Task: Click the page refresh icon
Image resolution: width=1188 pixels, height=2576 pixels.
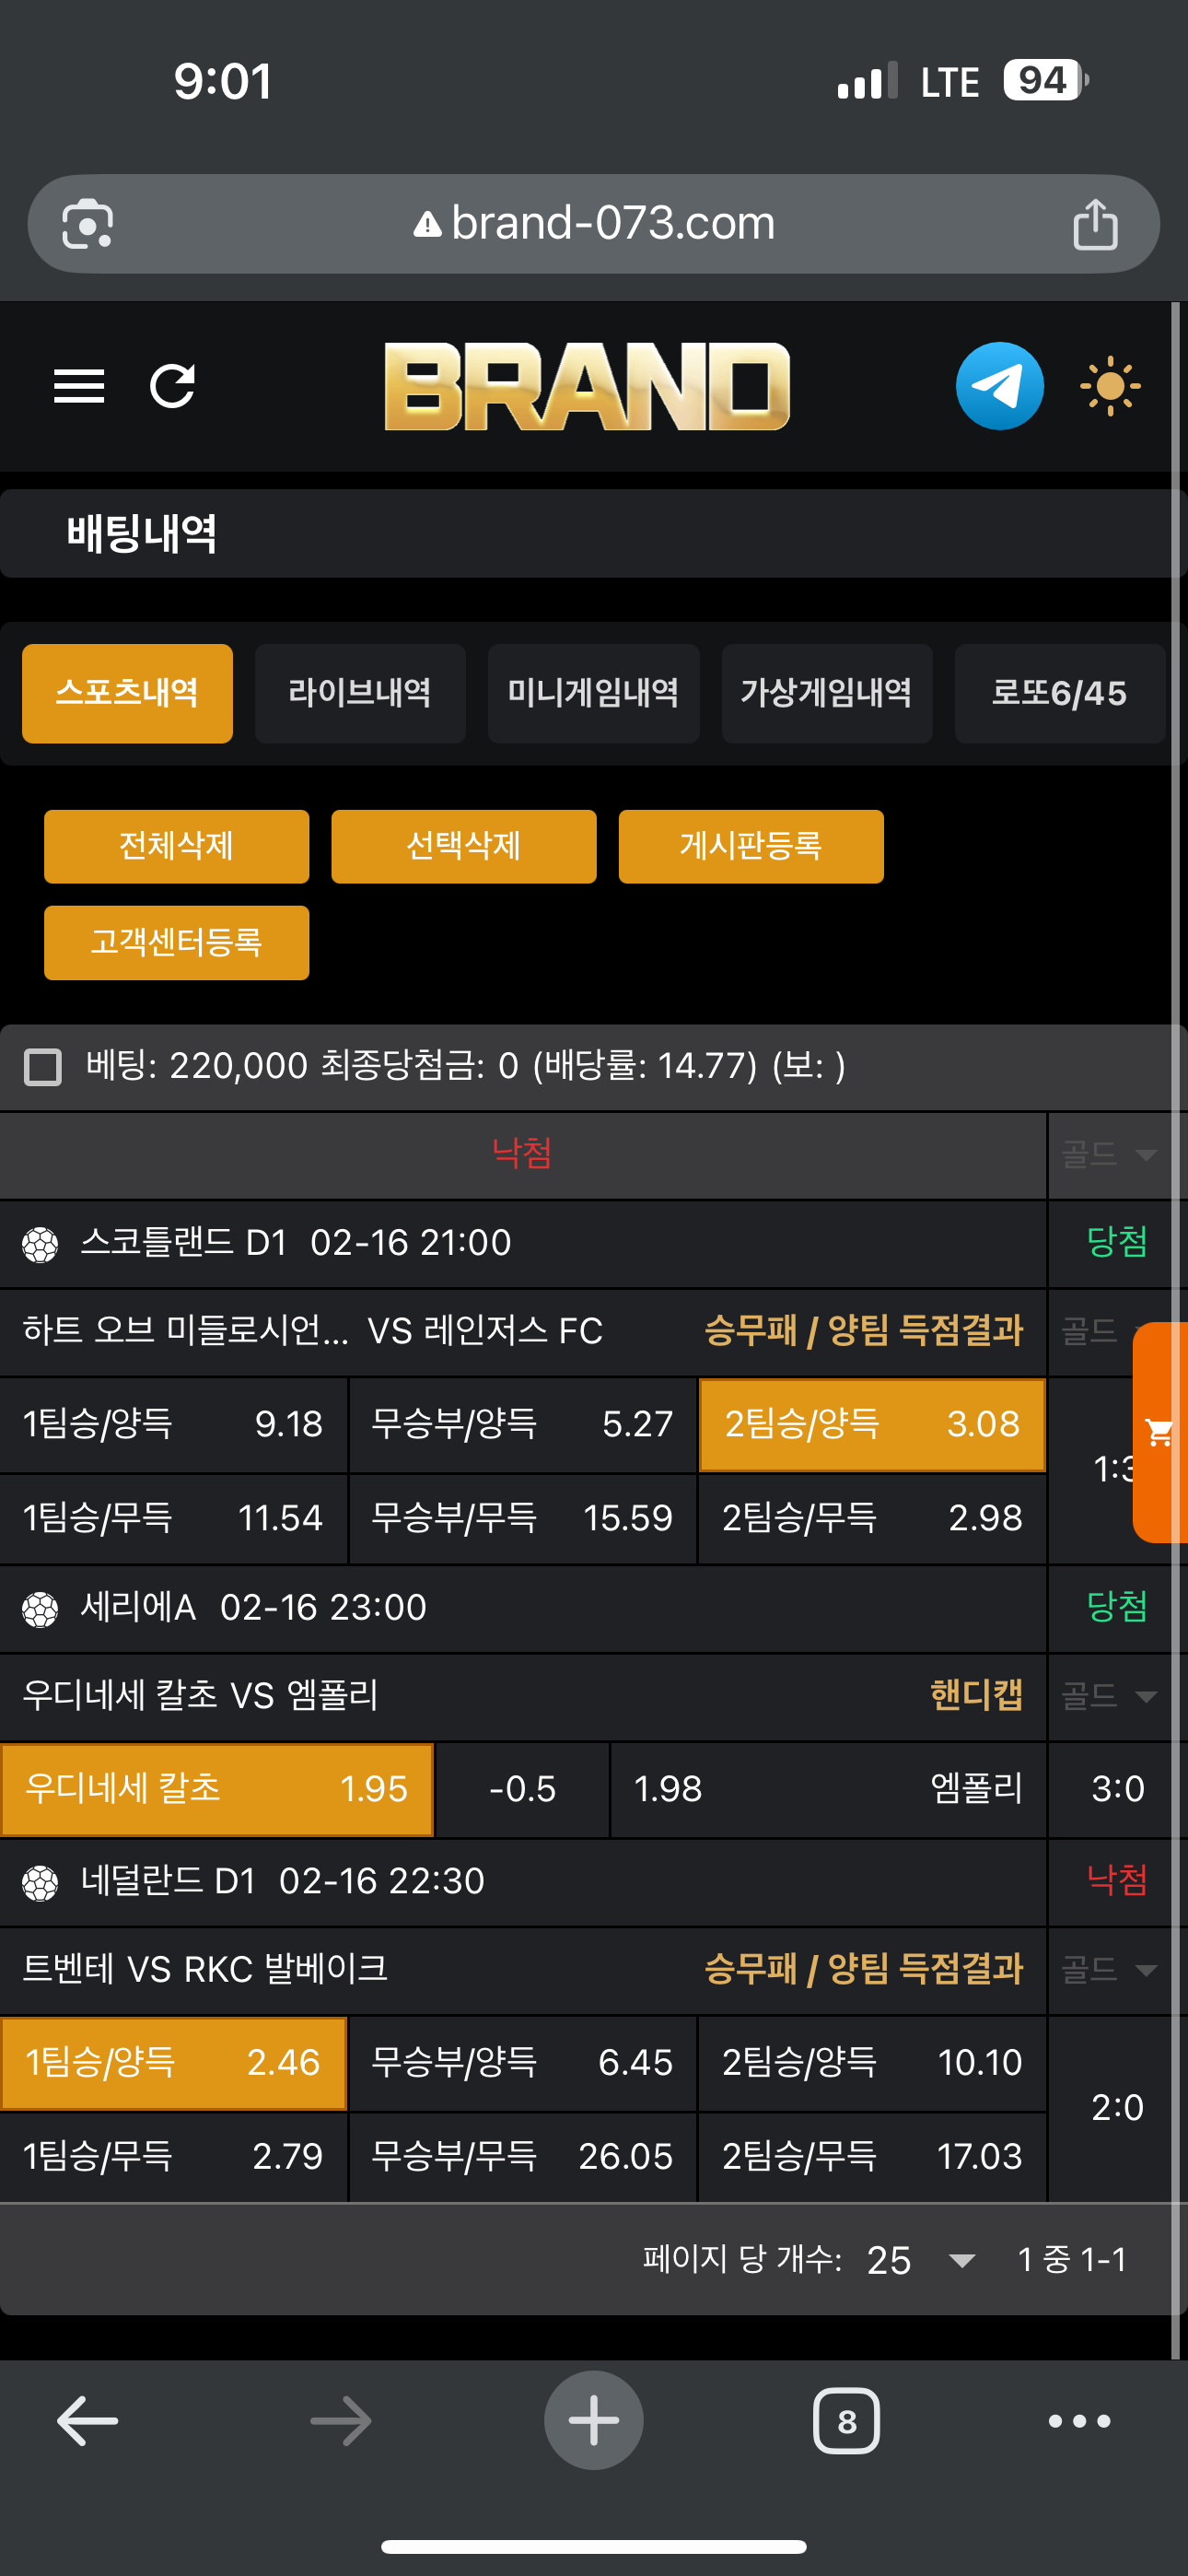Action: (x=172, y=386)
